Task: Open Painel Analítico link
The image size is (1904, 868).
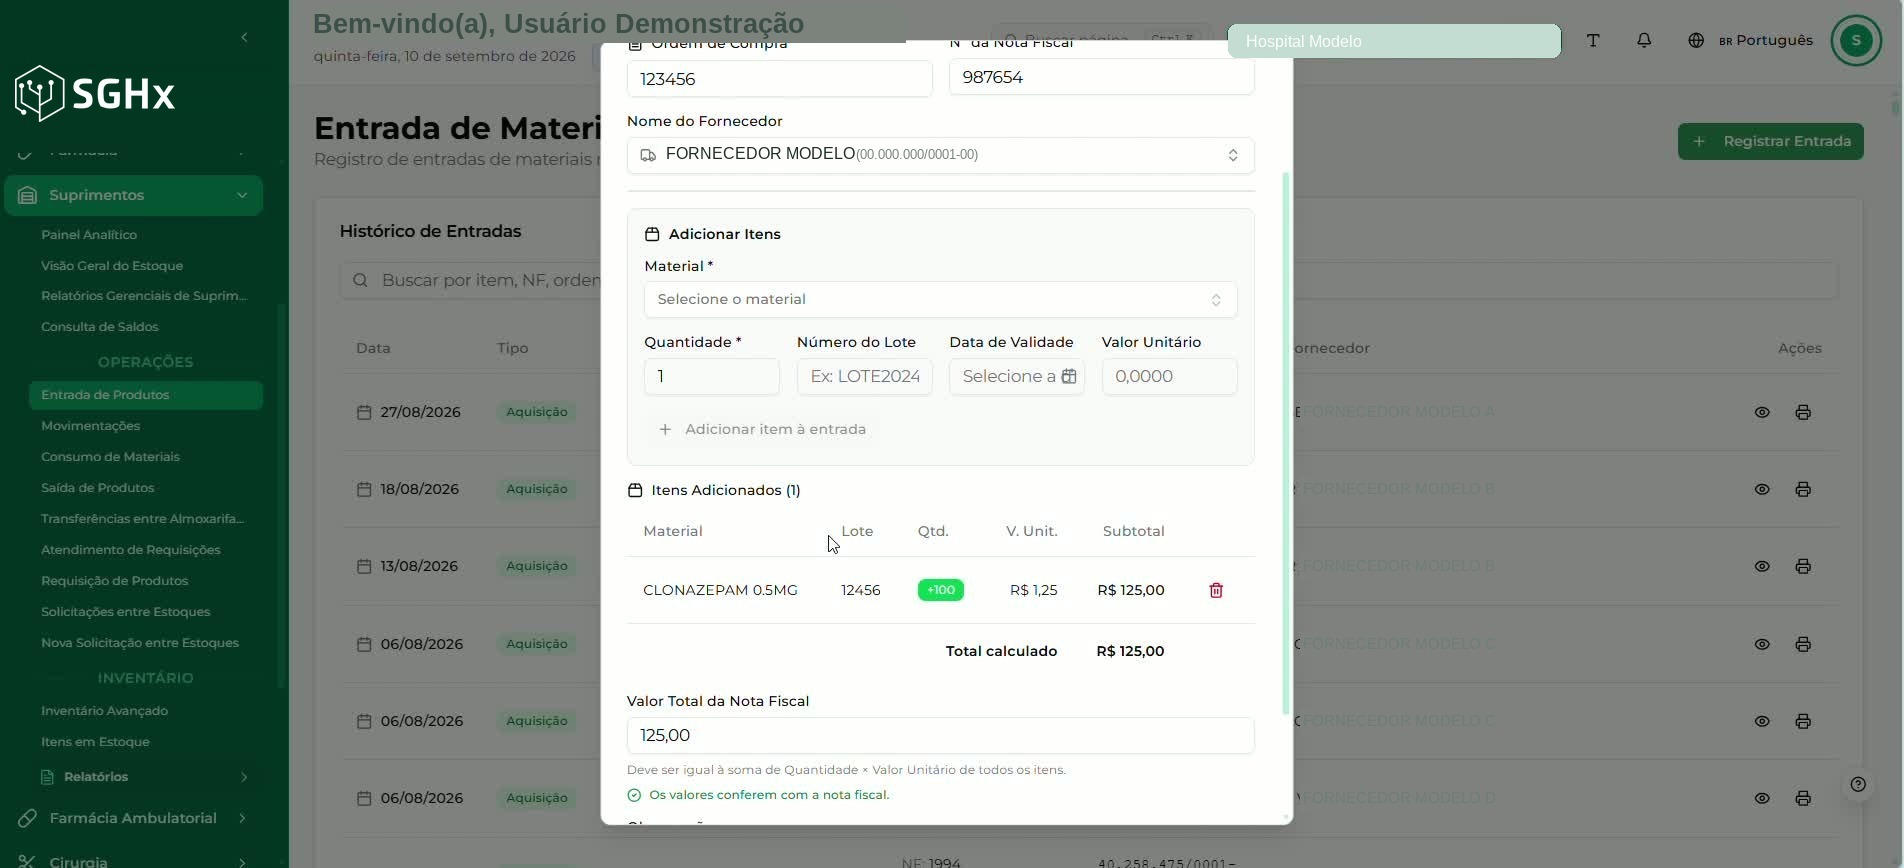Action: 89,235
